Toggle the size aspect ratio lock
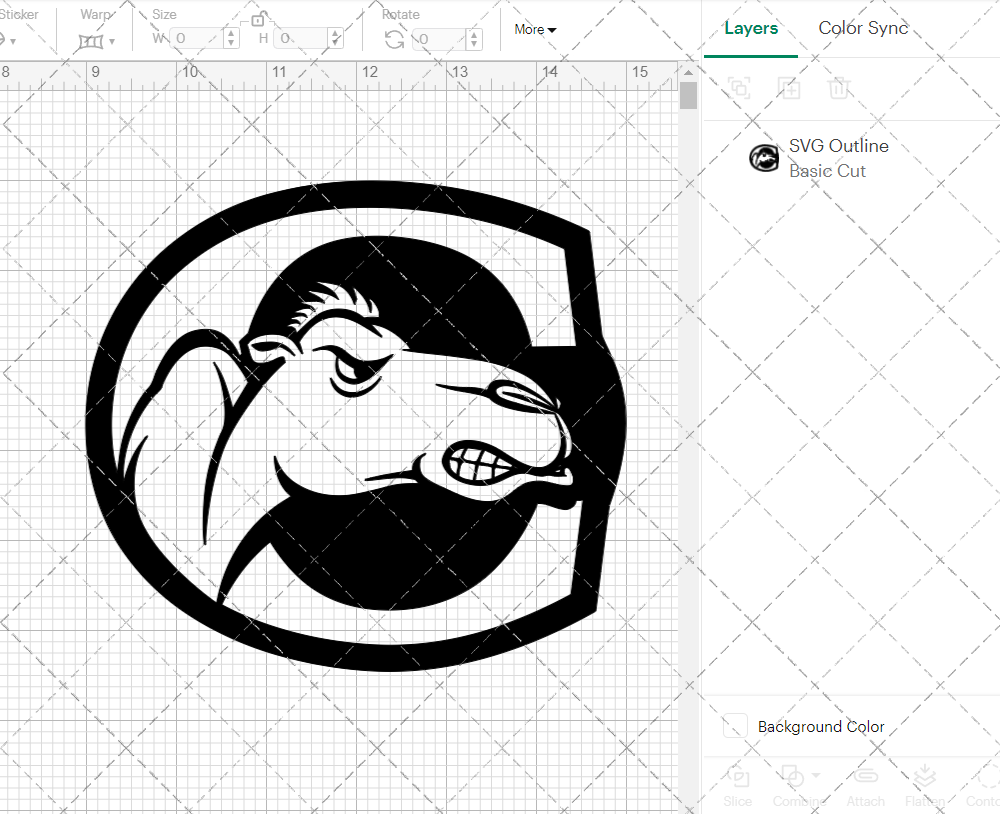This screenshot has height=814, width=1000. point(257,20)
